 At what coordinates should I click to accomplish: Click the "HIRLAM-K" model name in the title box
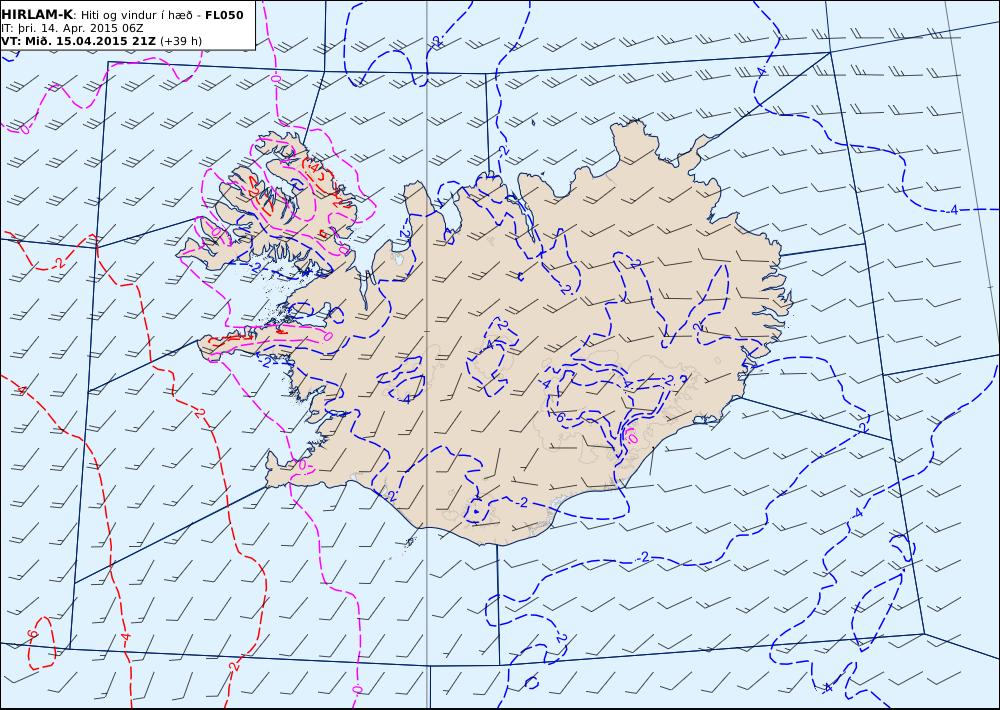click(37, 15)
